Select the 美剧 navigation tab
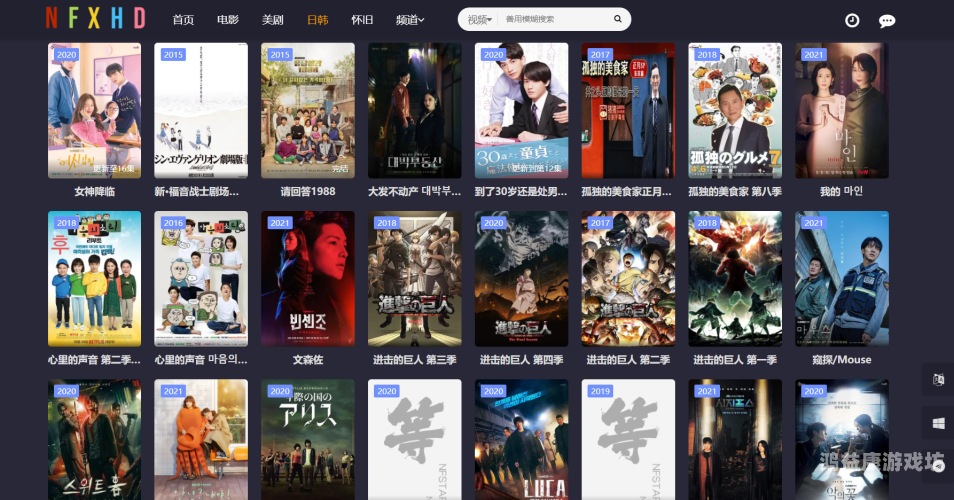 pos(272,19)
